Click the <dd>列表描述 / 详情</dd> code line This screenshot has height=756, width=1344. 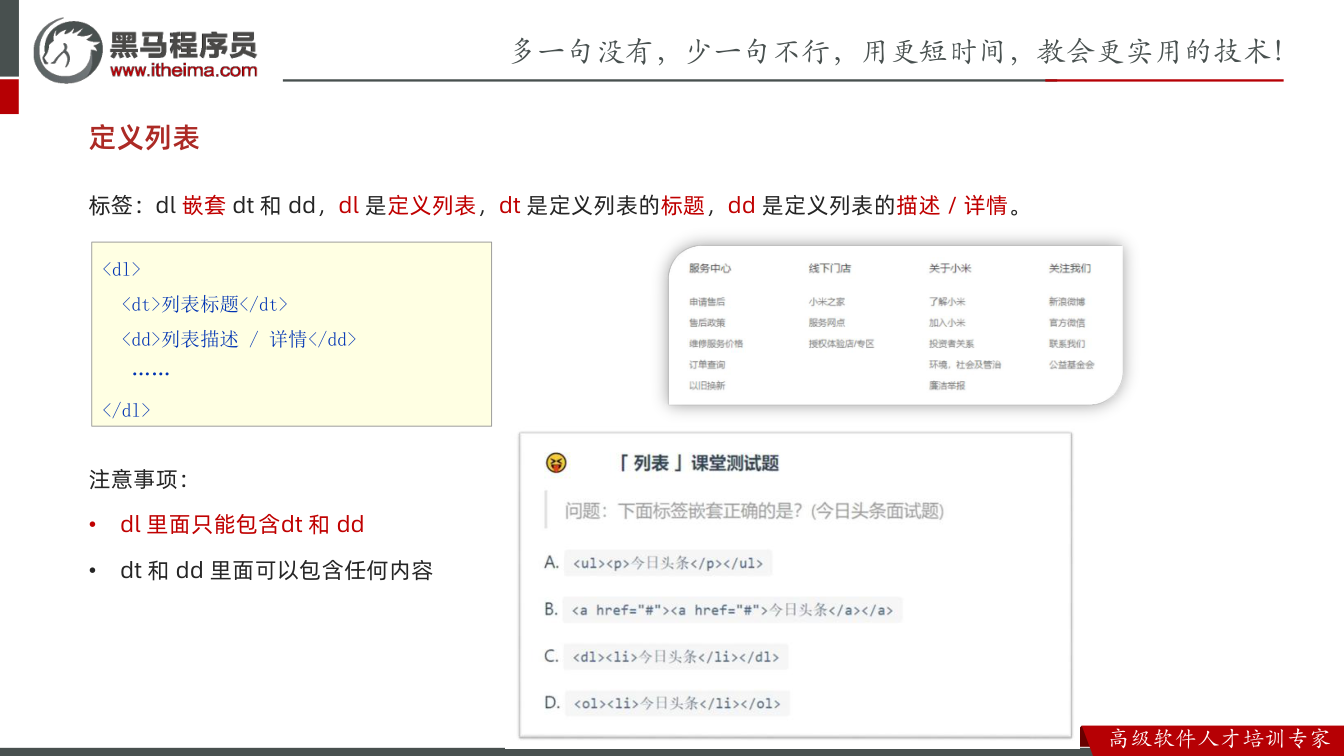pos(239,339)
